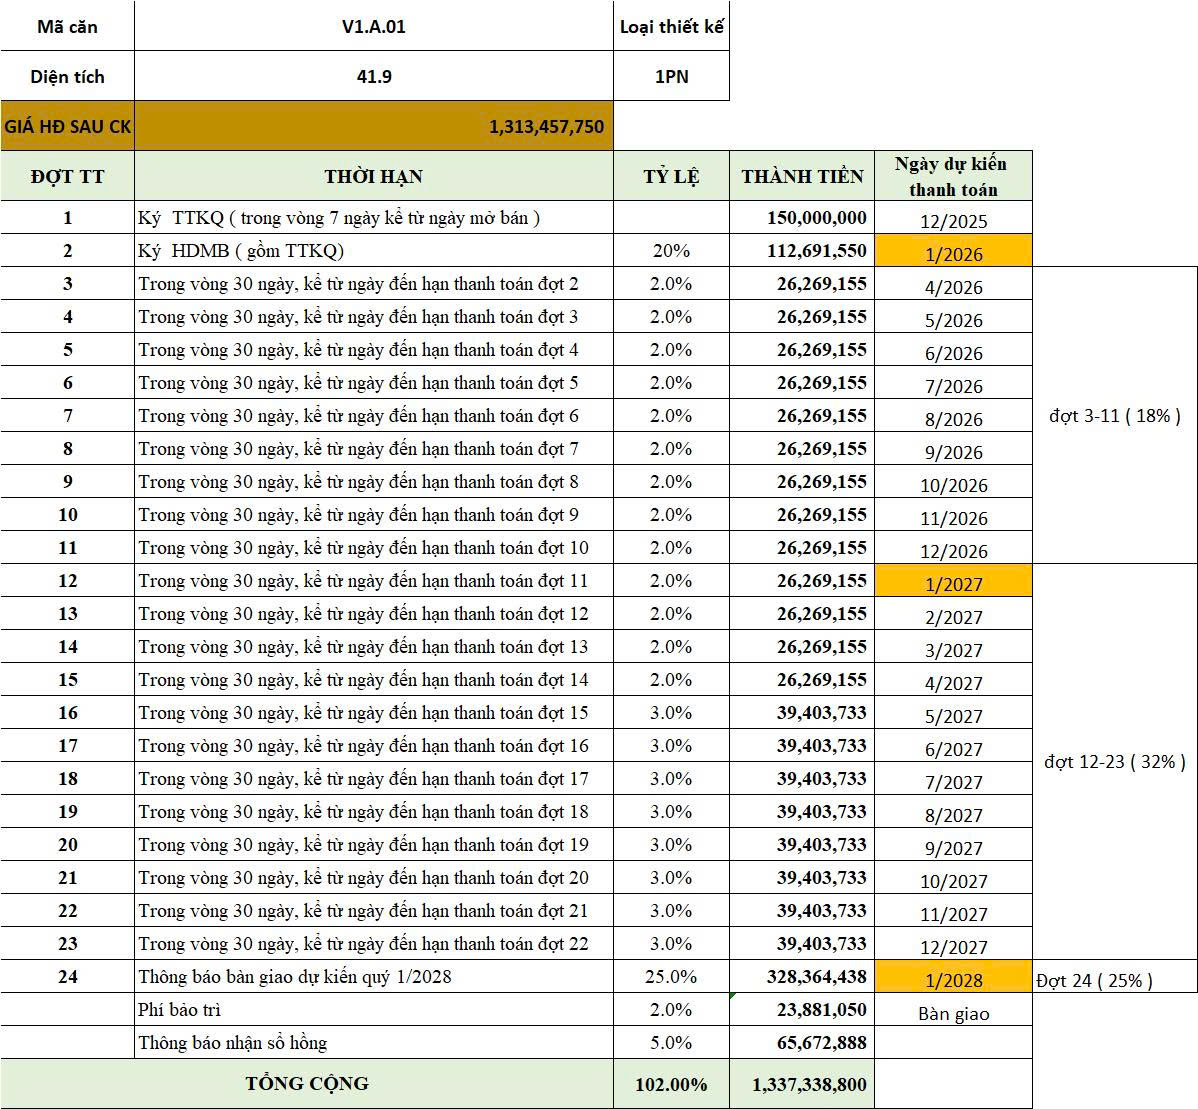
Task: Select the Ký HDMB (gồm TTKQ) cell
Action: click(373, 251)
